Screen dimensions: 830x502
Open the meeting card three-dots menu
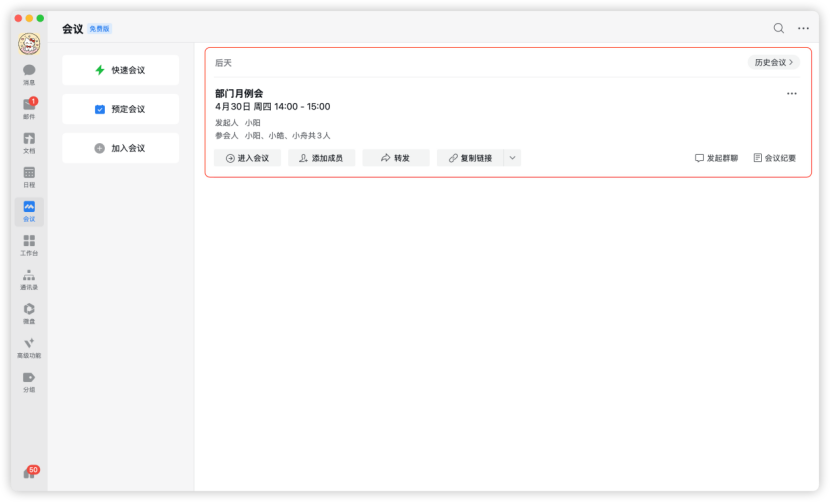(791, 94)
